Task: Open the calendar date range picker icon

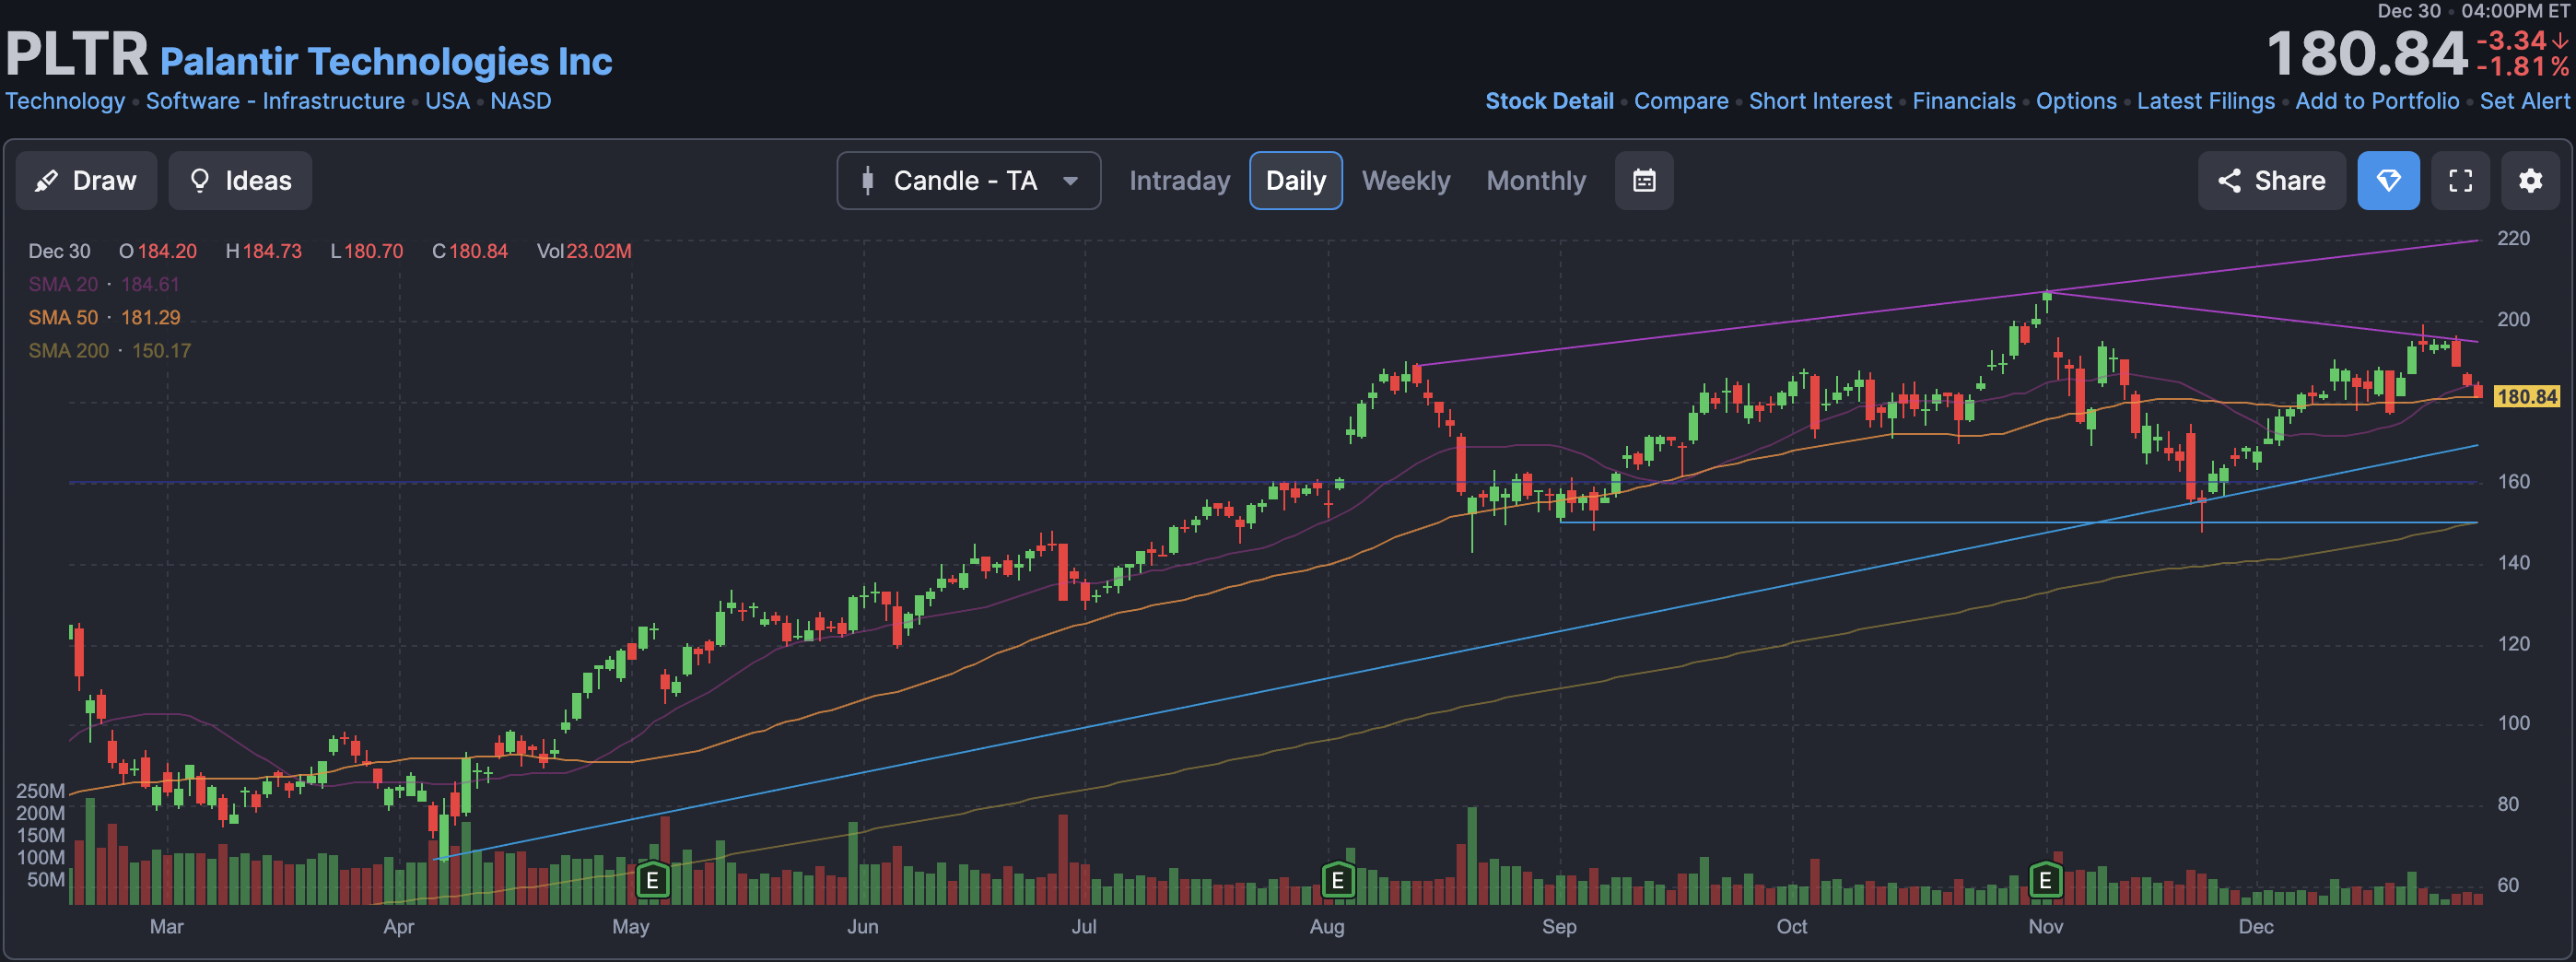Action: pyautogui.click(x=1644, y=181)
